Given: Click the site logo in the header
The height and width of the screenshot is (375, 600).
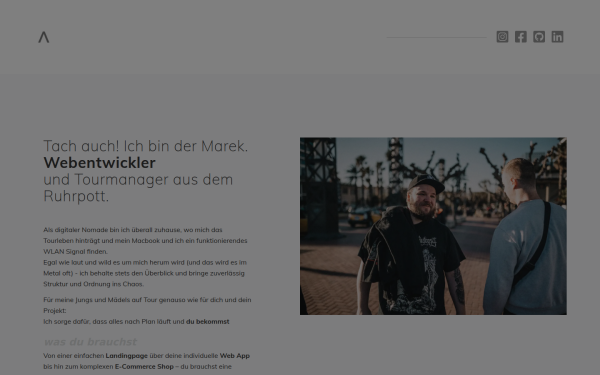Looking at the screenshot, I should (44, 37).
